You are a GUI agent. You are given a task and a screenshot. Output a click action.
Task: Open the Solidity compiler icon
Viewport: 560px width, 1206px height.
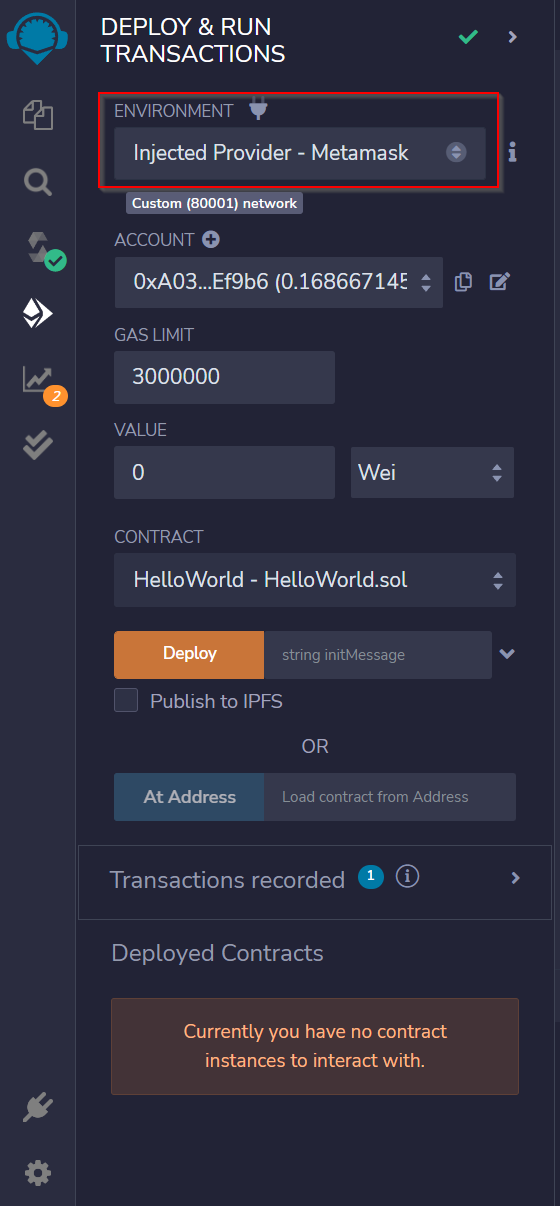44,249
